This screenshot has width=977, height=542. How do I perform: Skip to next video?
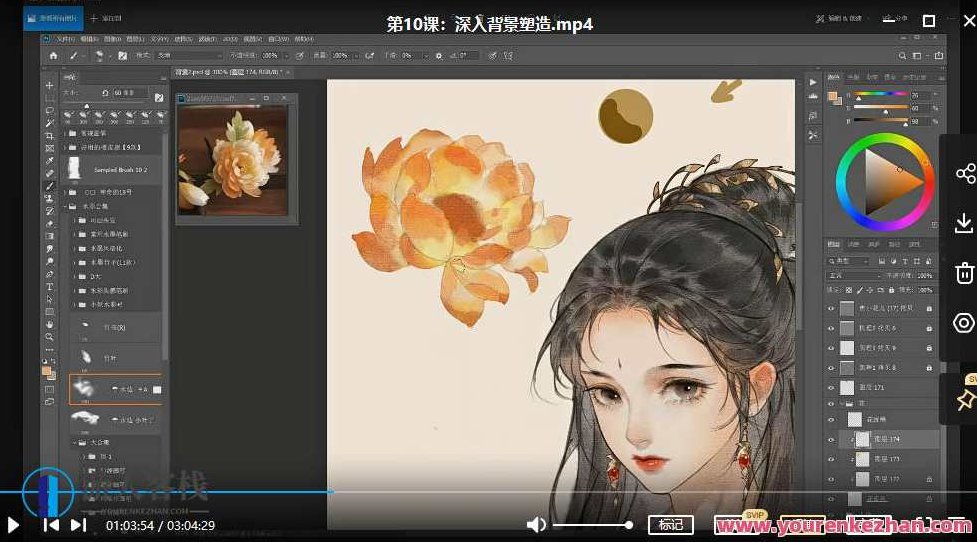tap(79, 525)
